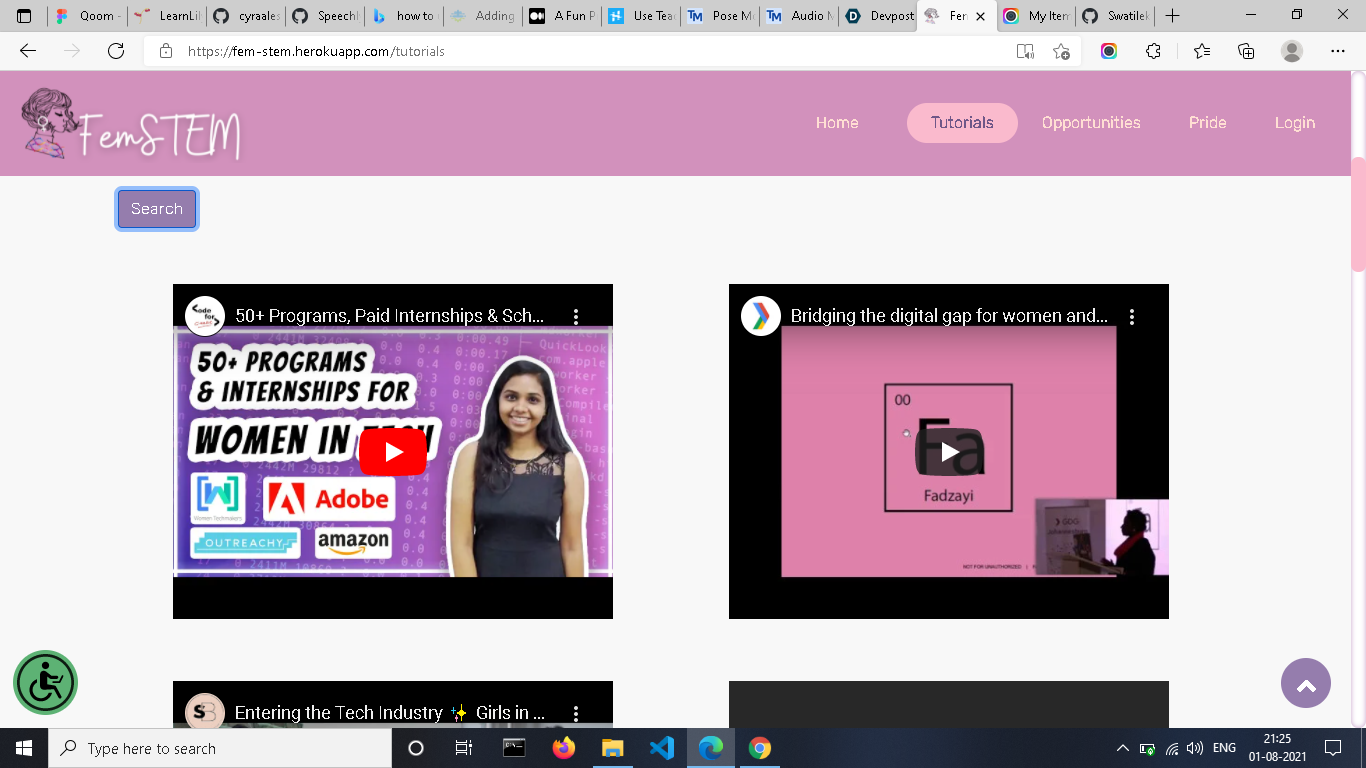
Task: Click the taskbar search box
Action: [220, 748]
